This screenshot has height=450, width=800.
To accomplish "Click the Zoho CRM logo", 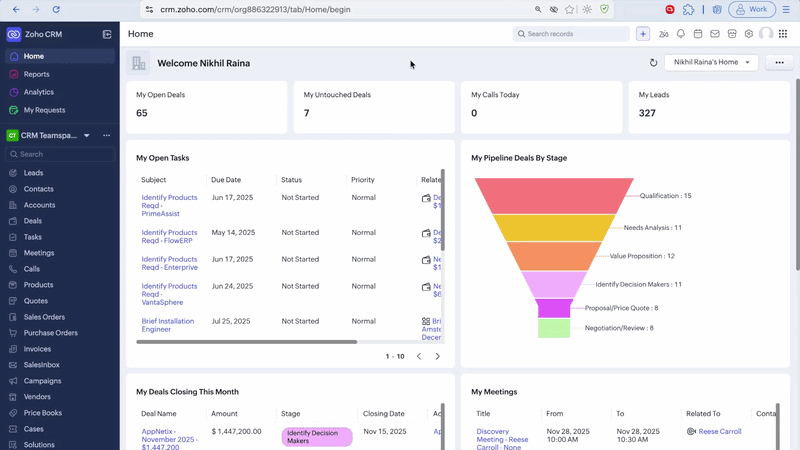I will coord(14,34).
